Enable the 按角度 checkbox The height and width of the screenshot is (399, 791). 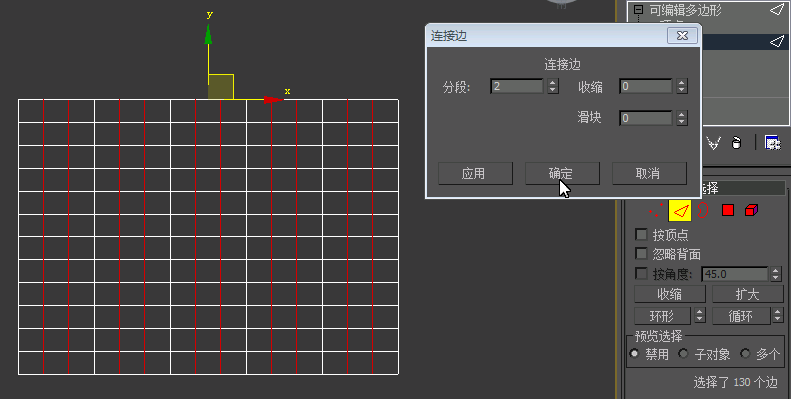pyautogui.click(x=641, y=274)
